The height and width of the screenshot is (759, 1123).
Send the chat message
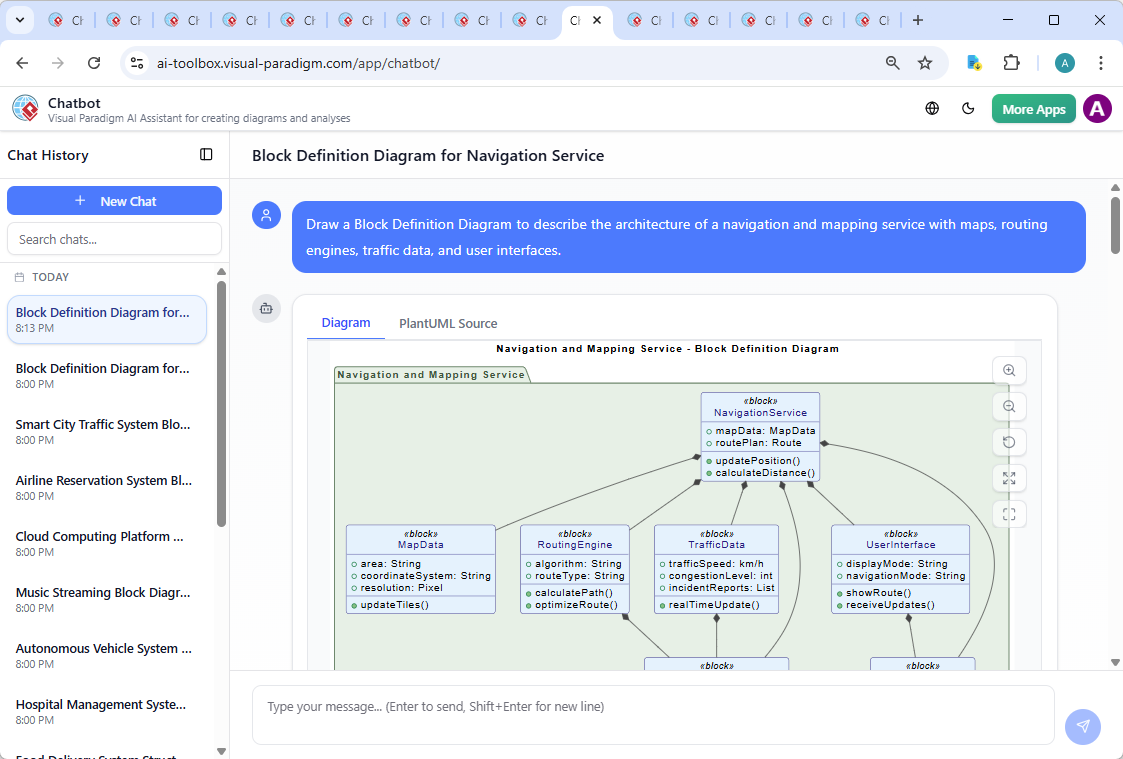click(1083, 727)
